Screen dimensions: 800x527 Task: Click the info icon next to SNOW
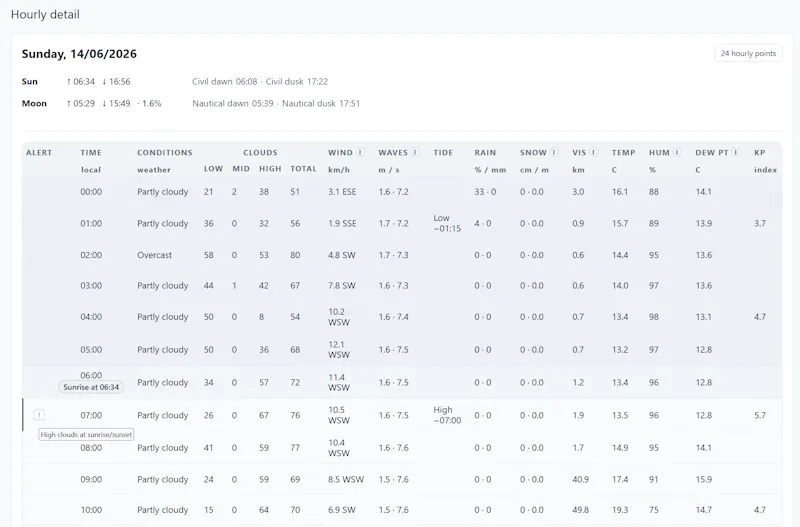(554, 153)
